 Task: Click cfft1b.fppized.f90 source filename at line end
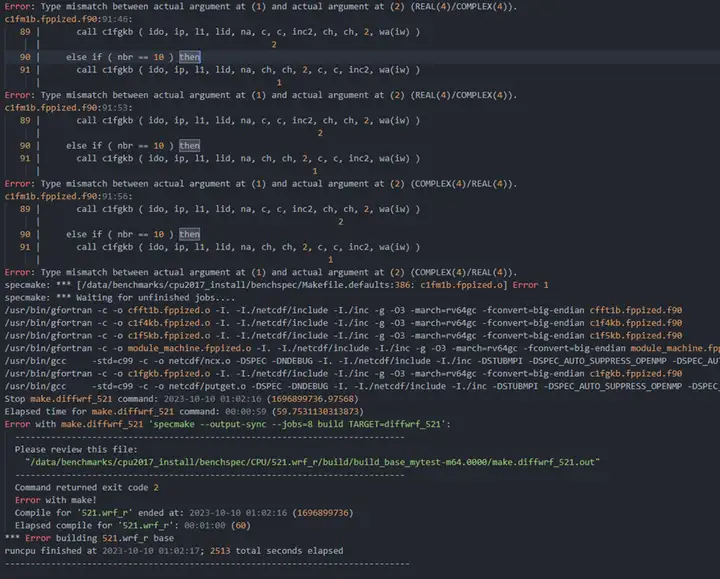pos(636,310)
